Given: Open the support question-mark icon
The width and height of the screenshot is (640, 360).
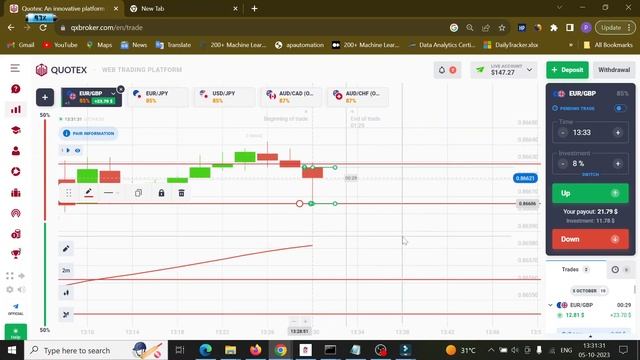Looking at the screenshot, I should pyautogui.click(x=16, y=89).
